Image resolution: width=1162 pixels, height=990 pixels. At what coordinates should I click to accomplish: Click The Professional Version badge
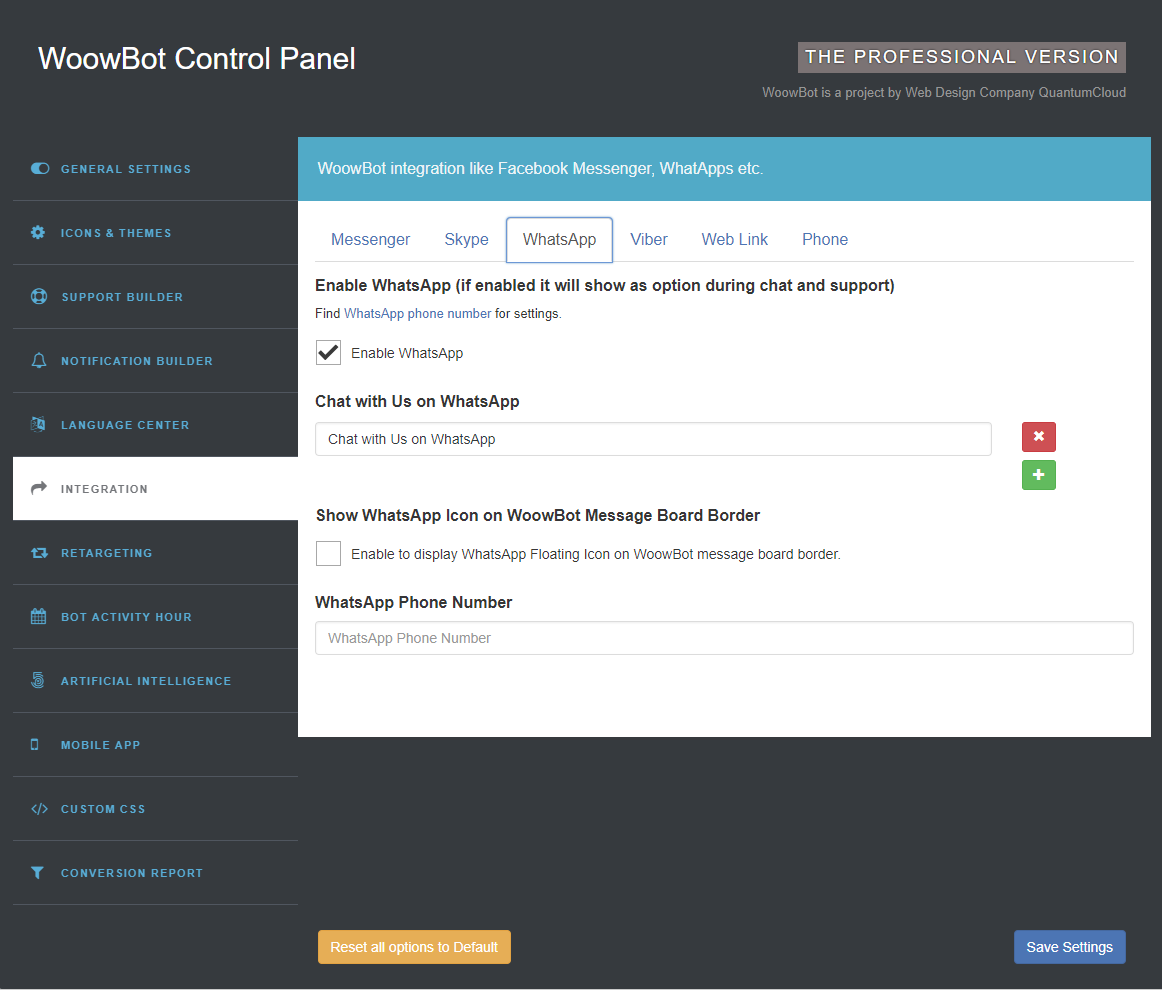(x=961, y=57)
